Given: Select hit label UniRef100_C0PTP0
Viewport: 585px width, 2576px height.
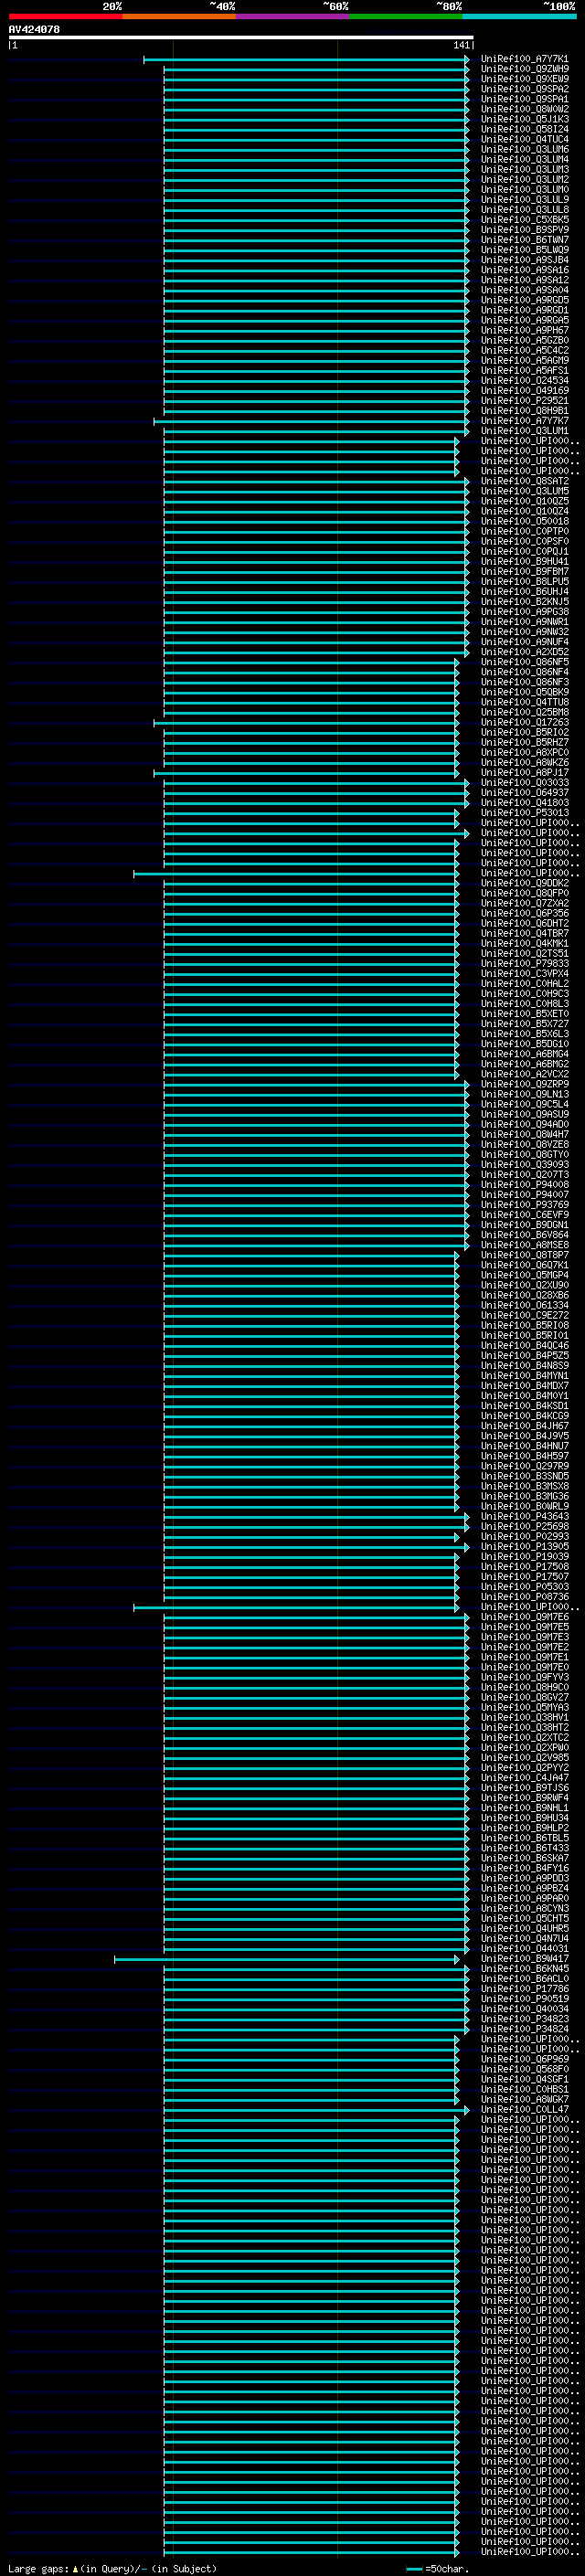Looking at the screenshot, I should click(x=524, y=531).
